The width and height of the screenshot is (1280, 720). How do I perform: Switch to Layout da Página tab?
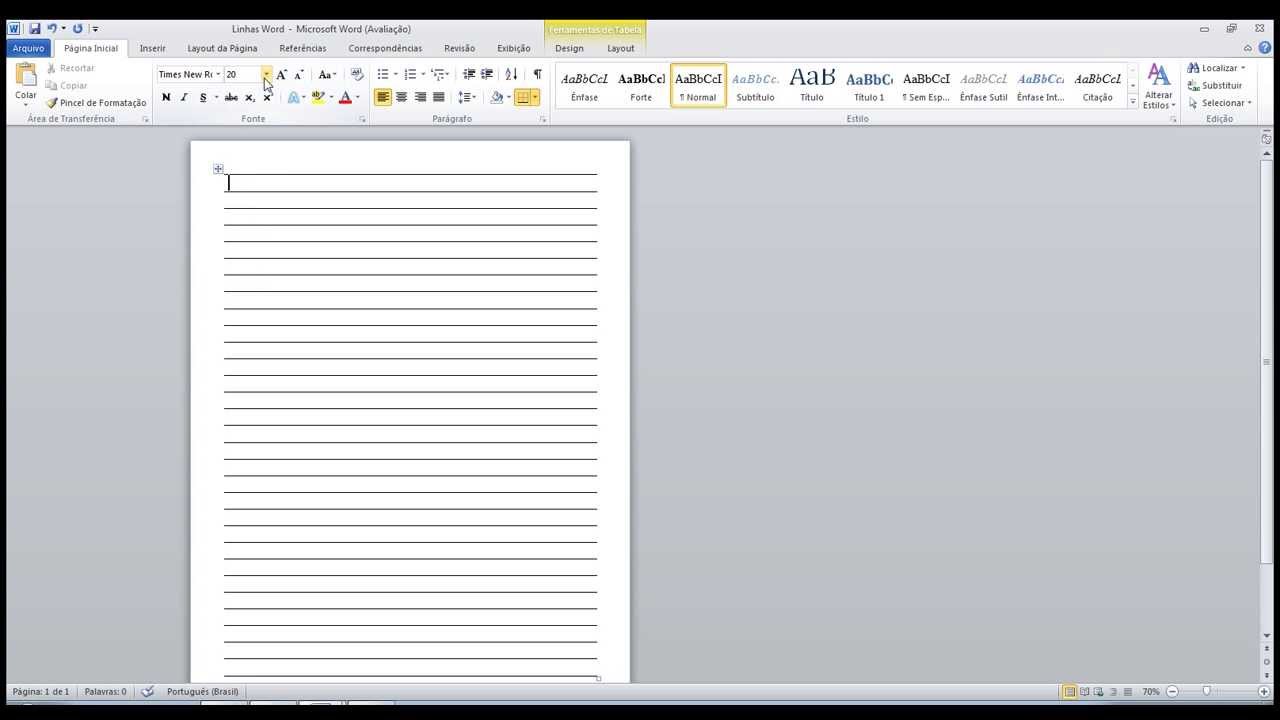(x=222, y=48)
